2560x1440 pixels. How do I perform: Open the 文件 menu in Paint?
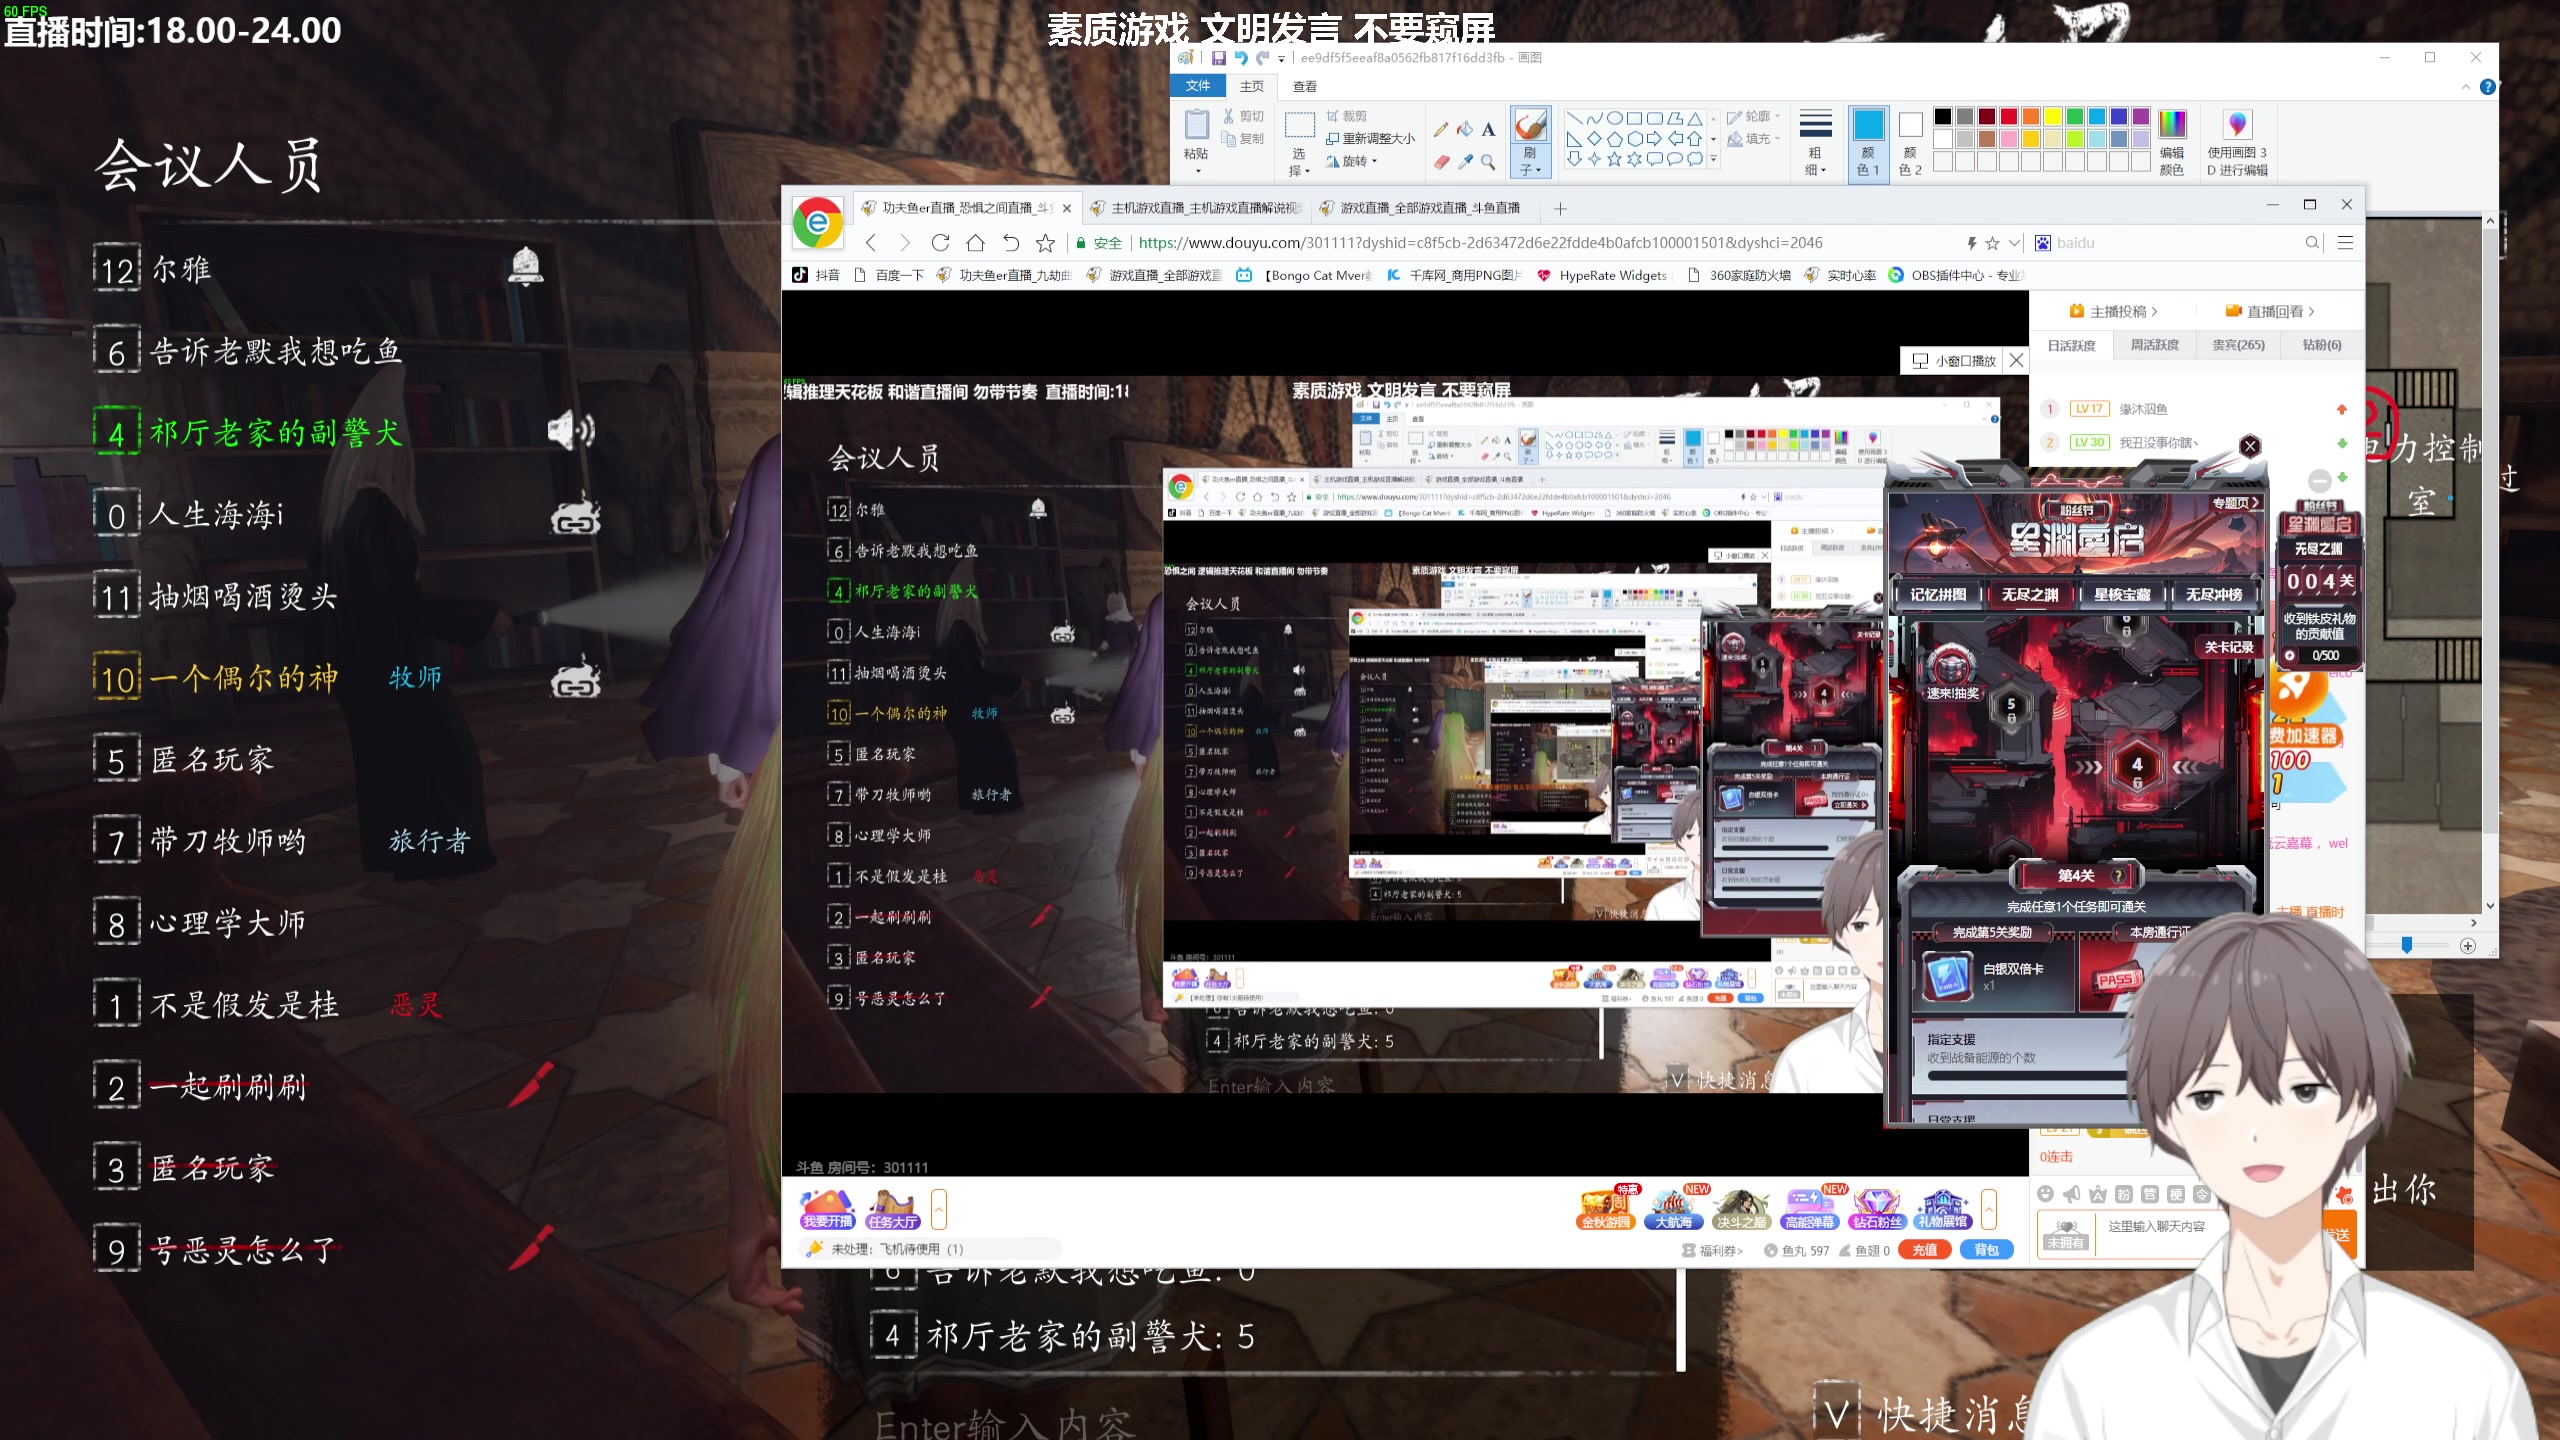click(x=1198, y=86)
